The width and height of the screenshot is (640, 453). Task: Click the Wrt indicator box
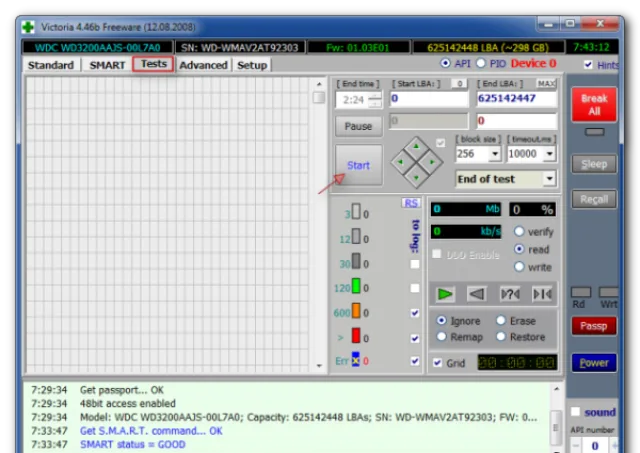point(609,292)
